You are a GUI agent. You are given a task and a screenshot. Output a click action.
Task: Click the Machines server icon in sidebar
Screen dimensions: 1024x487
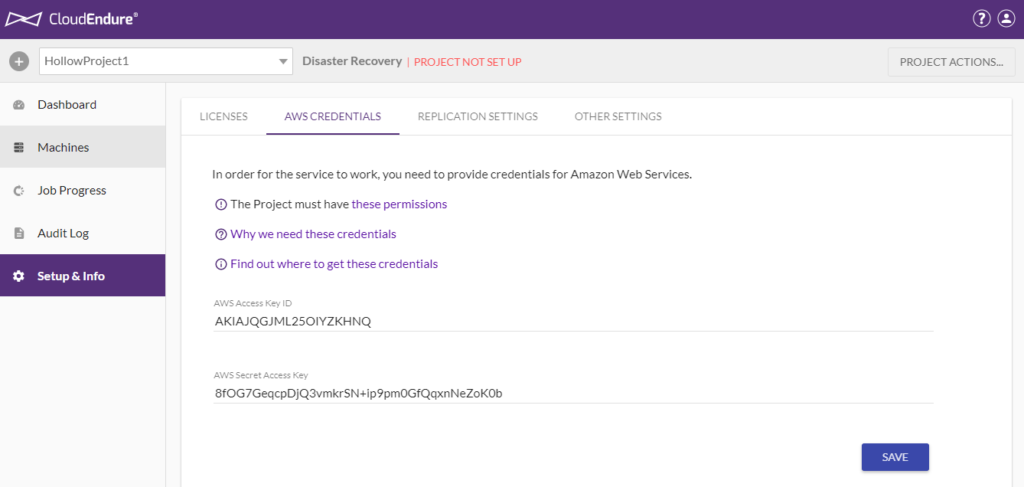(x=19, y=148)
